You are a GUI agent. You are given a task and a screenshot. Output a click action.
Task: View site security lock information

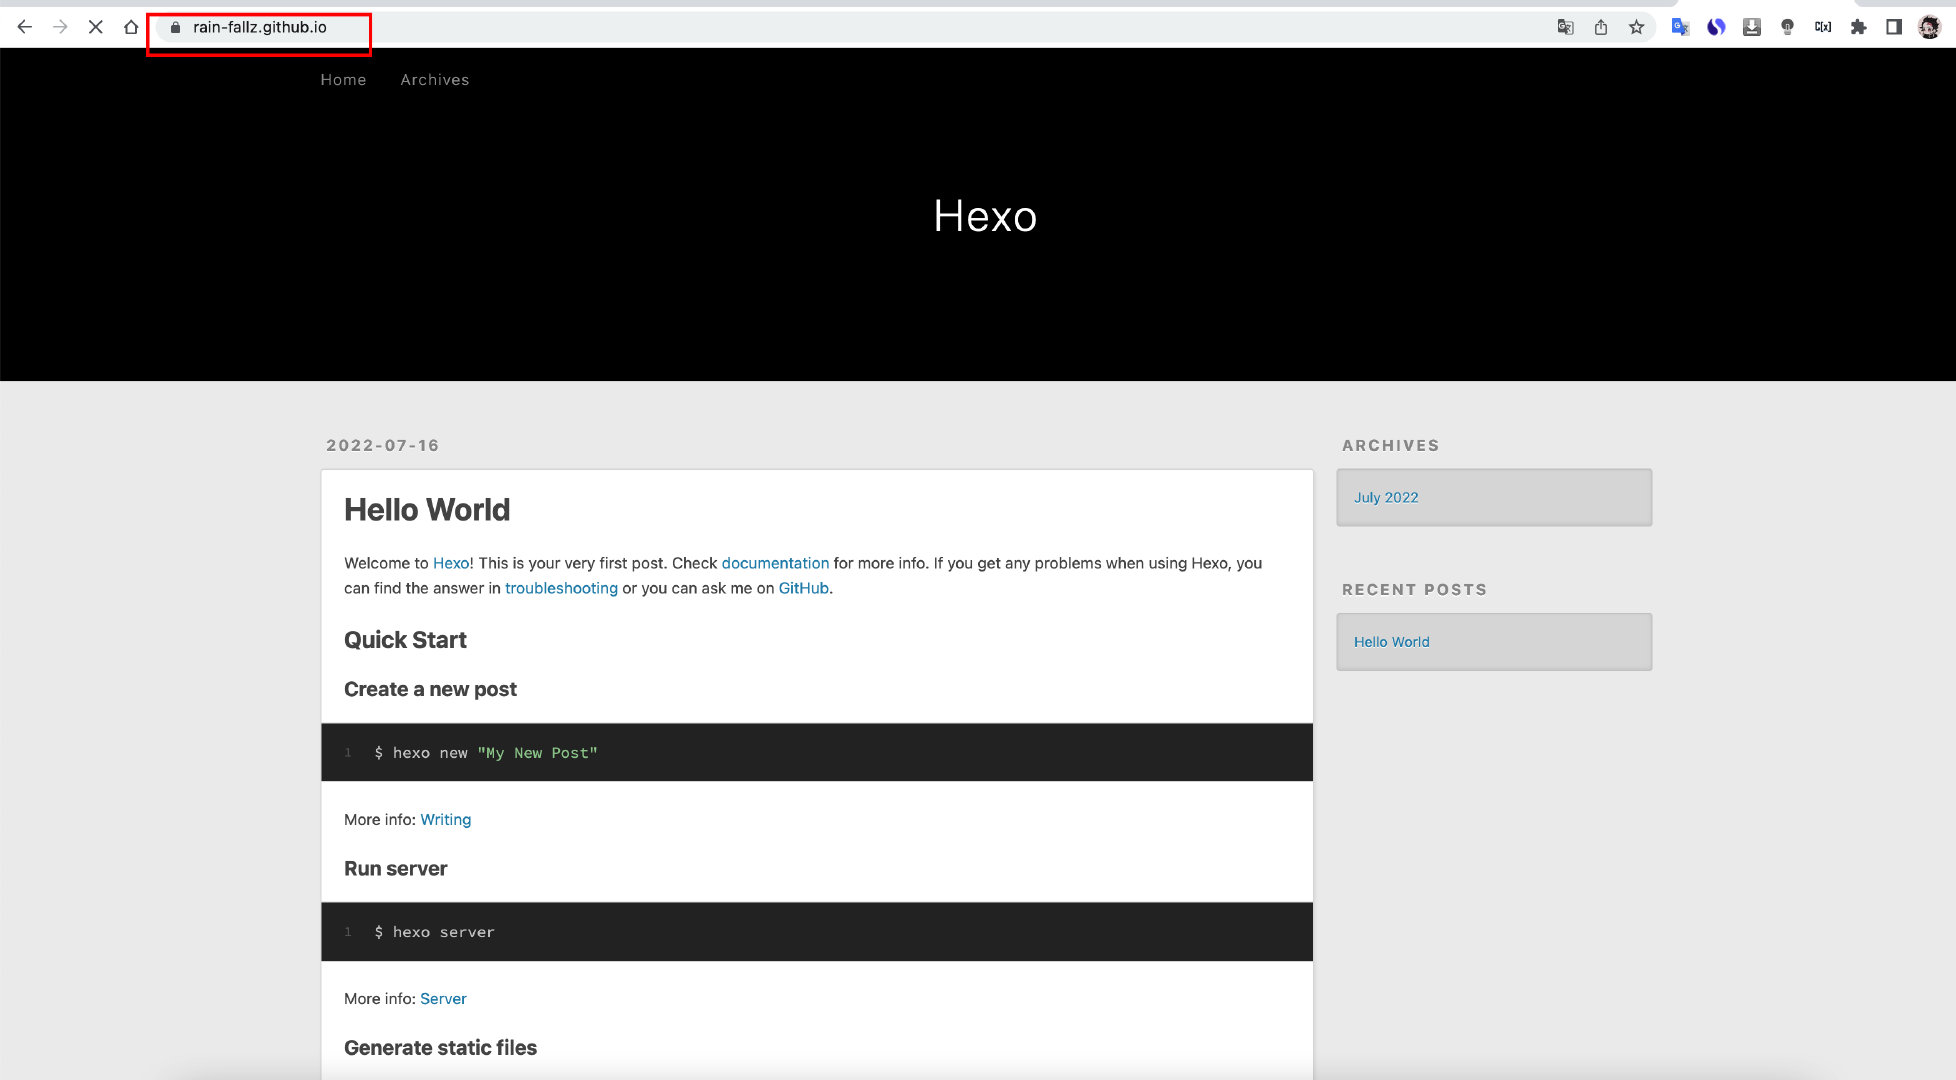click(175, 27)
